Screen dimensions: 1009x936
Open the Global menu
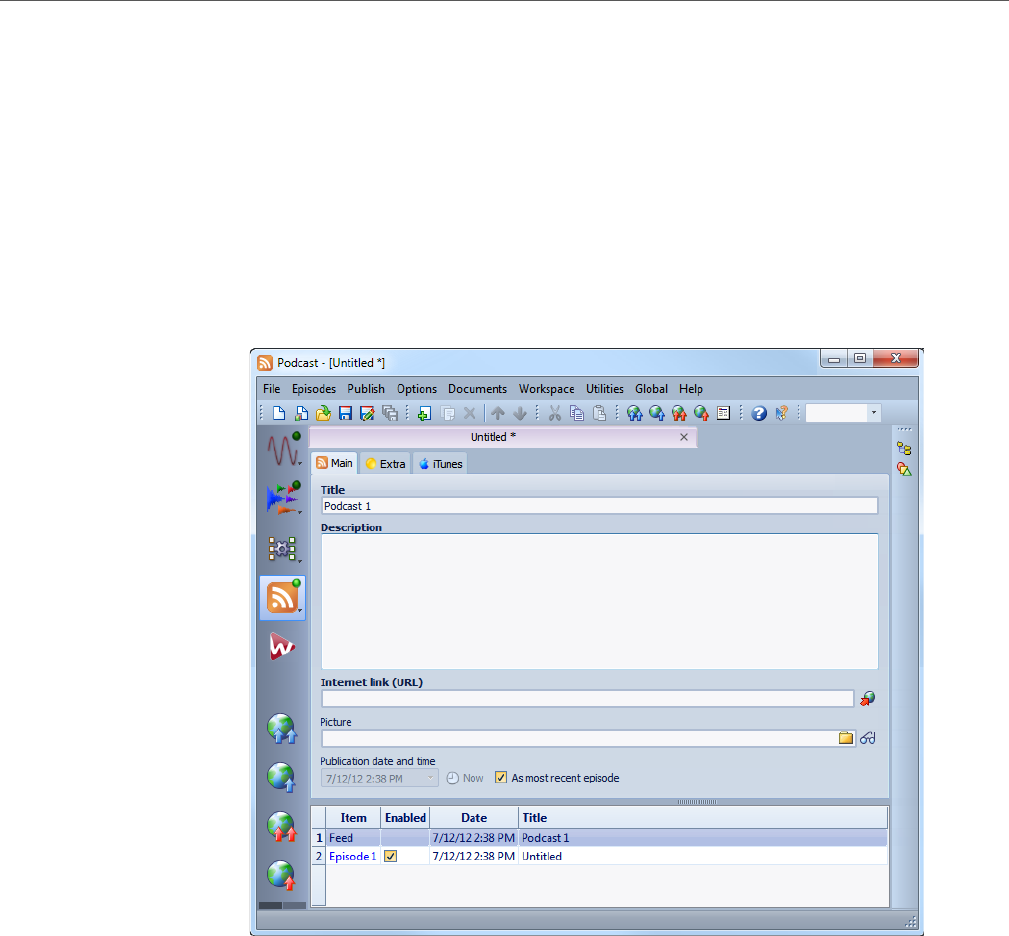pos(651,389)
